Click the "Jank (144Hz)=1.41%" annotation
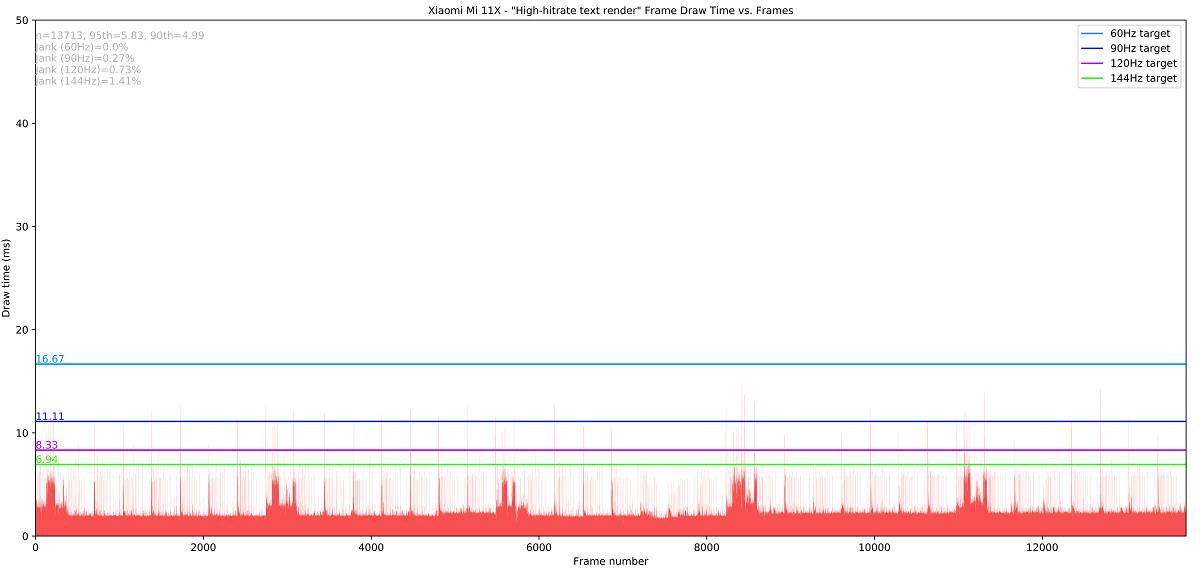Screen dimensions: 1200x575 pos(88,81)
